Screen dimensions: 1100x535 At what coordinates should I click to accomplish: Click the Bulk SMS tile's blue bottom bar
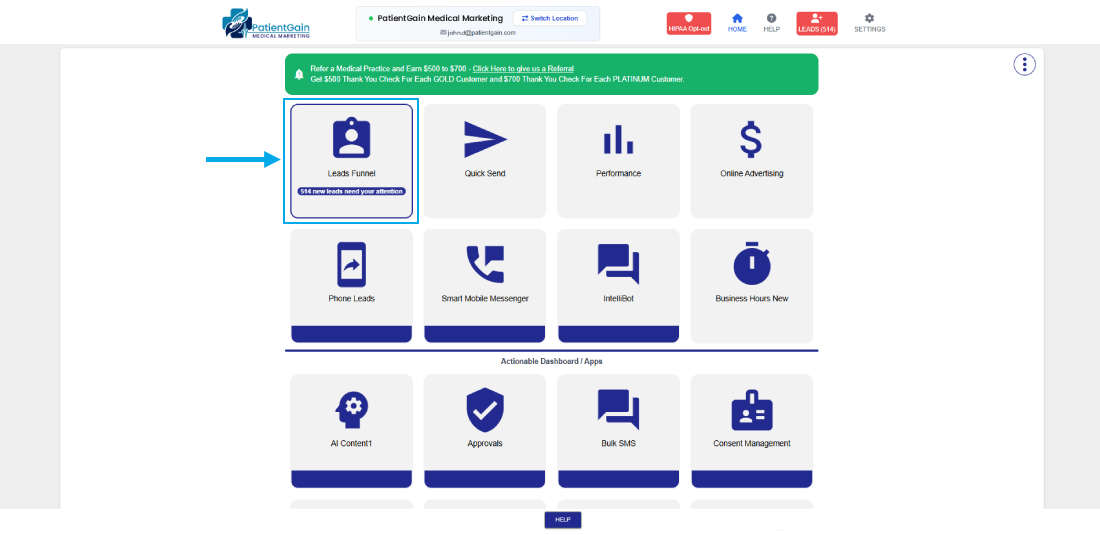618,479
